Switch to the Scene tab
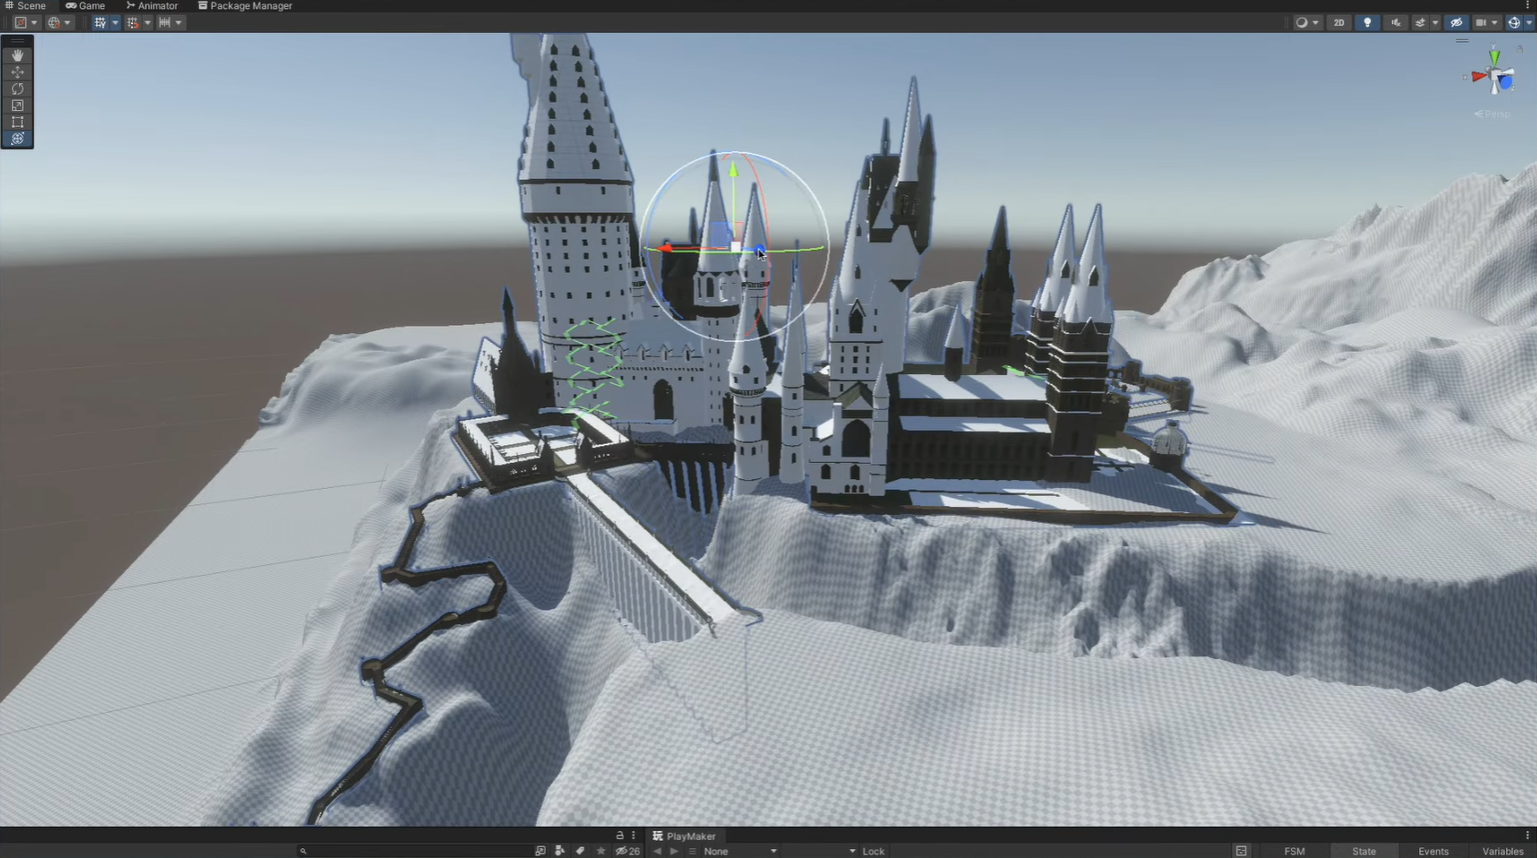Screen dimensions: 1537x858 (25, 6)
